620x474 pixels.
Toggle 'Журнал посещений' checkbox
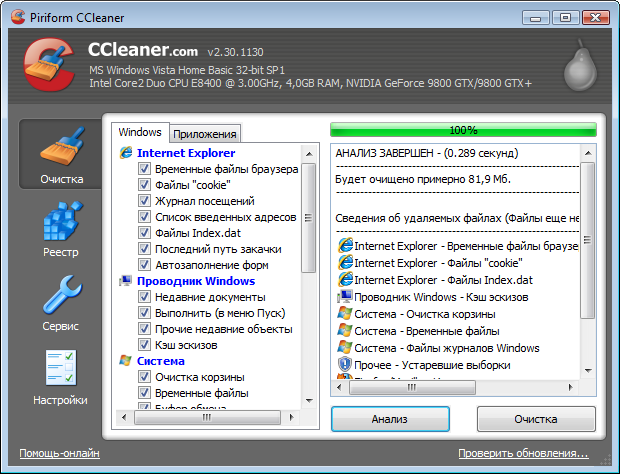tap(144, 201)
